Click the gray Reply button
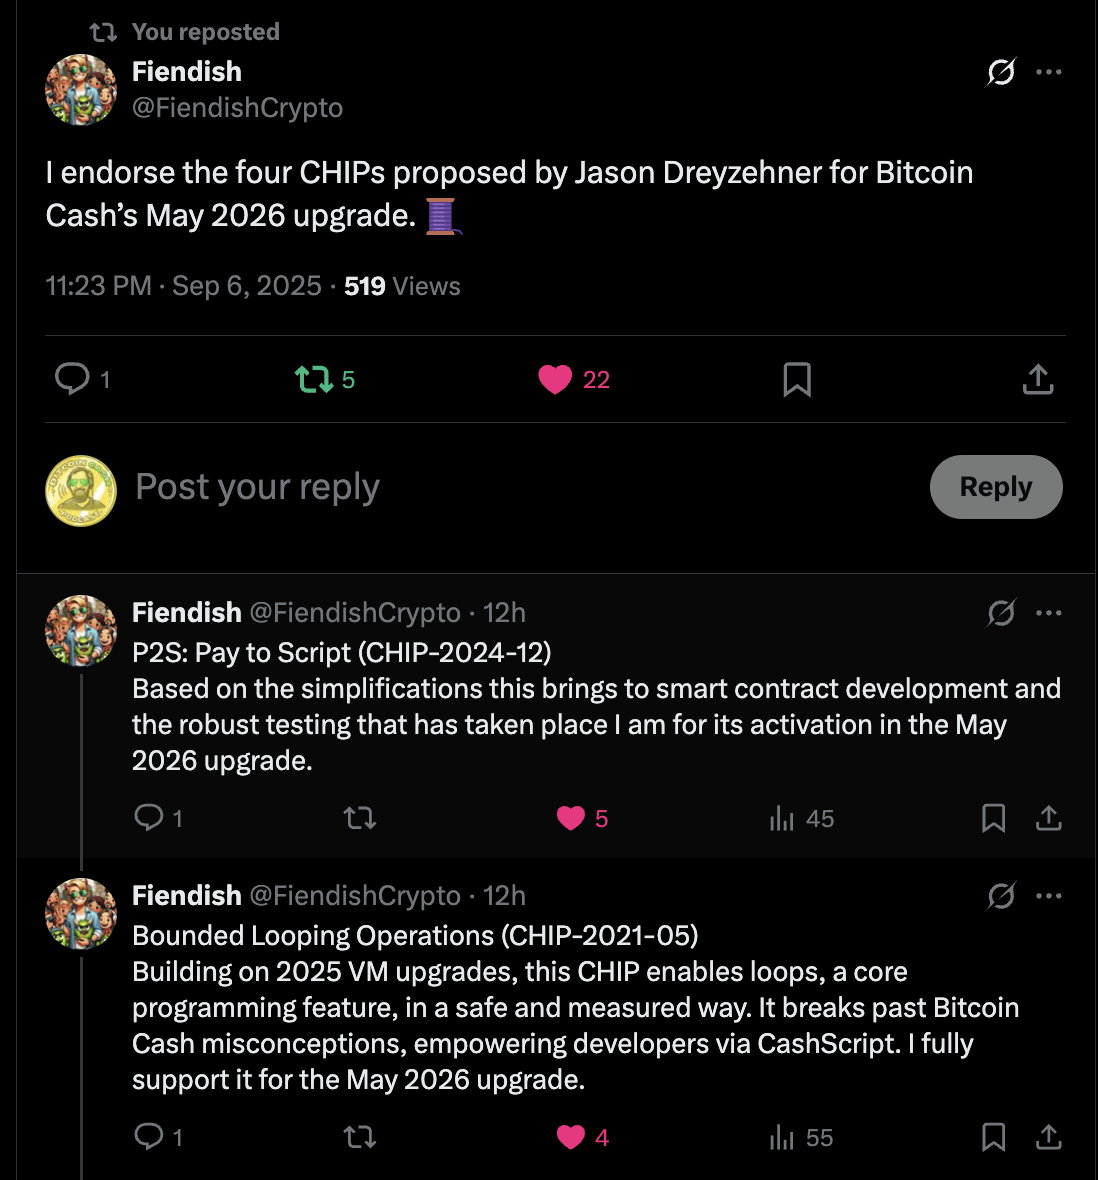Image resolution: width=1098 pixels, height=1180 pixels. 996,487
